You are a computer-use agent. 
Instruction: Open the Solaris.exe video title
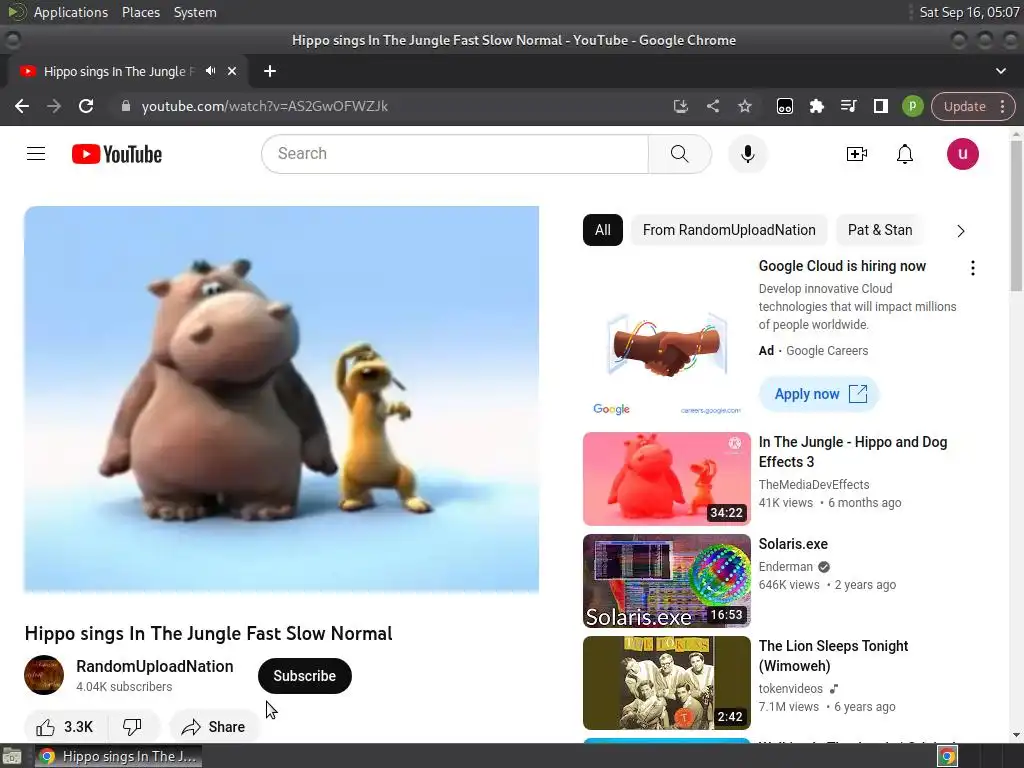click(x=793, y=544)
